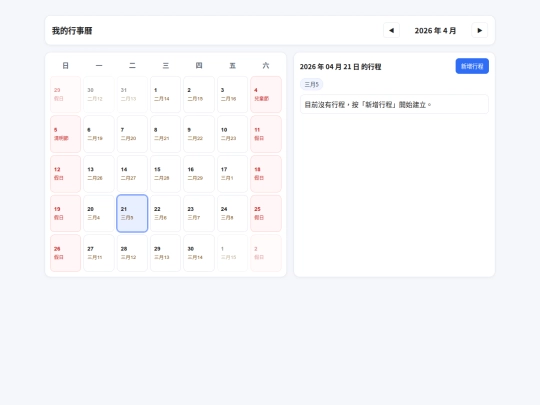Select April 9 calendar cell

click(x=199, y=134)
